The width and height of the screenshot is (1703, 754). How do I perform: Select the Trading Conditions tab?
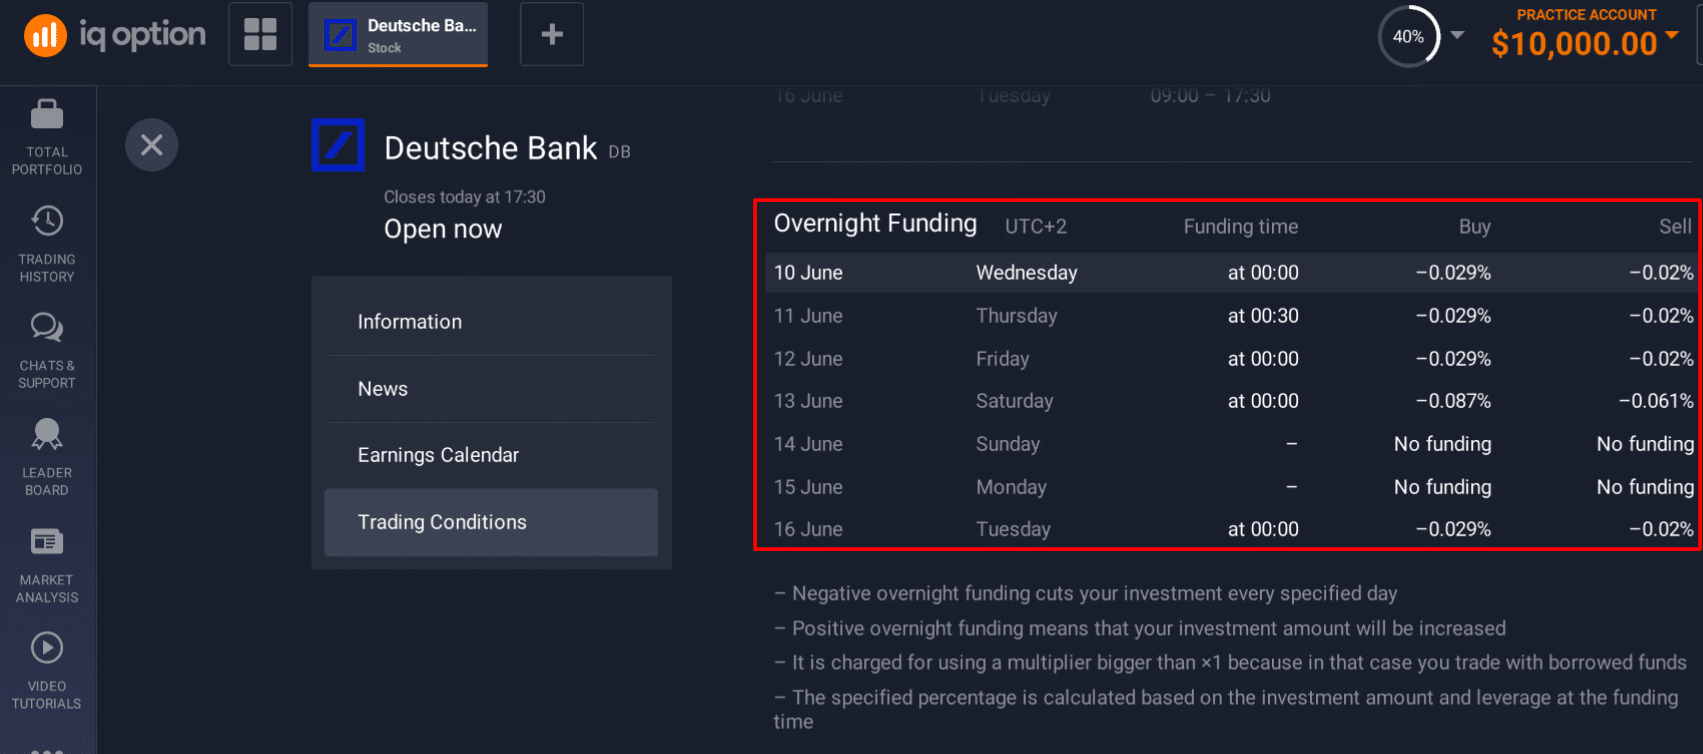tap(441, 521)
